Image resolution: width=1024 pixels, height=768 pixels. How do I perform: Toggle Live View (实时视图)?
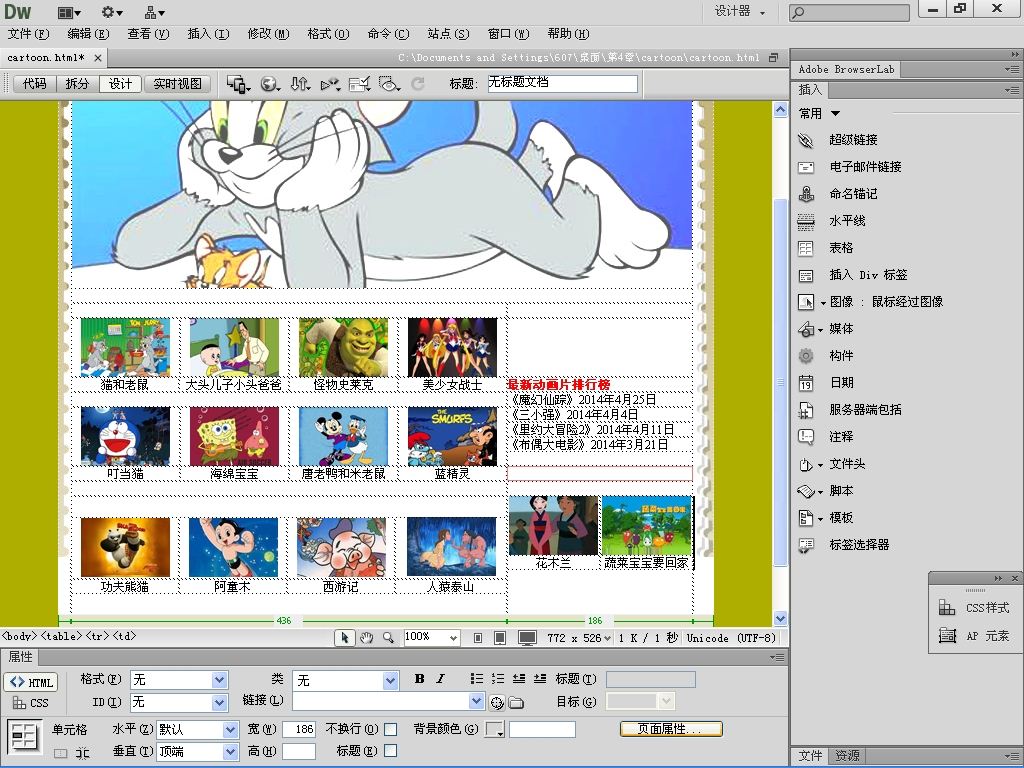pos(178,84)
